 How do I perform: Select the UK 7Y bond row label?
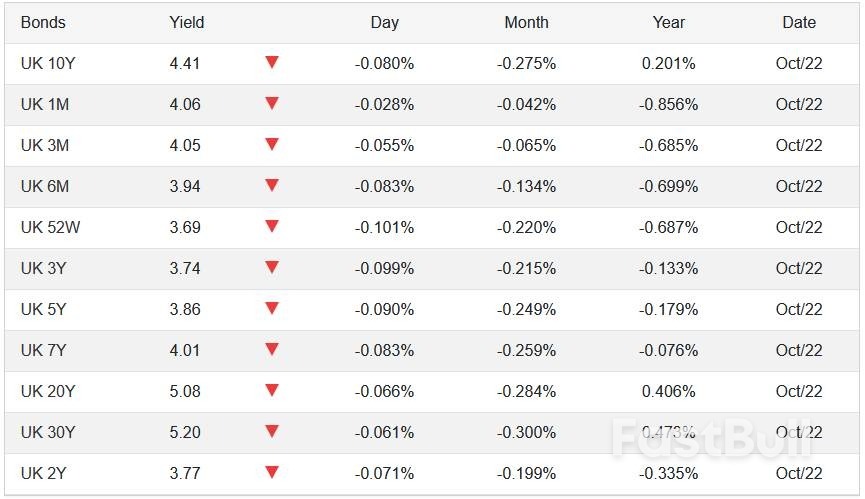tap(44, 350)
